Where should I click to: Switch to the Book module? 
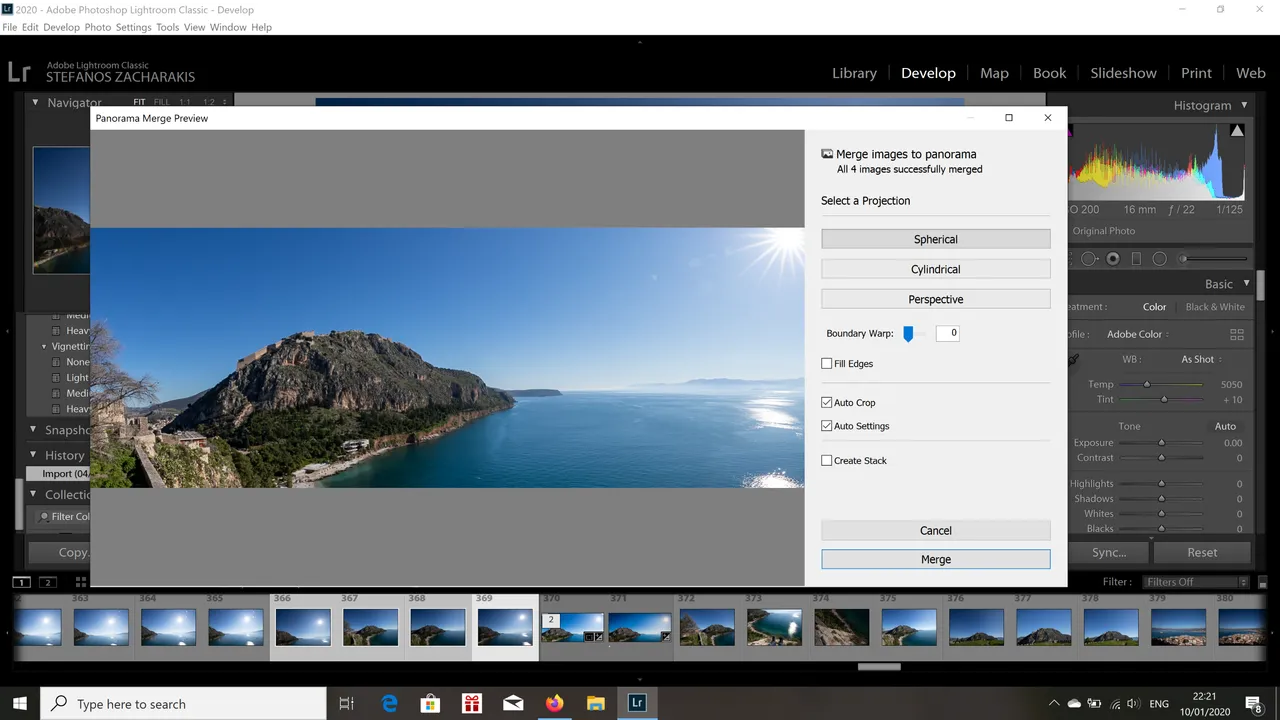tap(1050, 73)
